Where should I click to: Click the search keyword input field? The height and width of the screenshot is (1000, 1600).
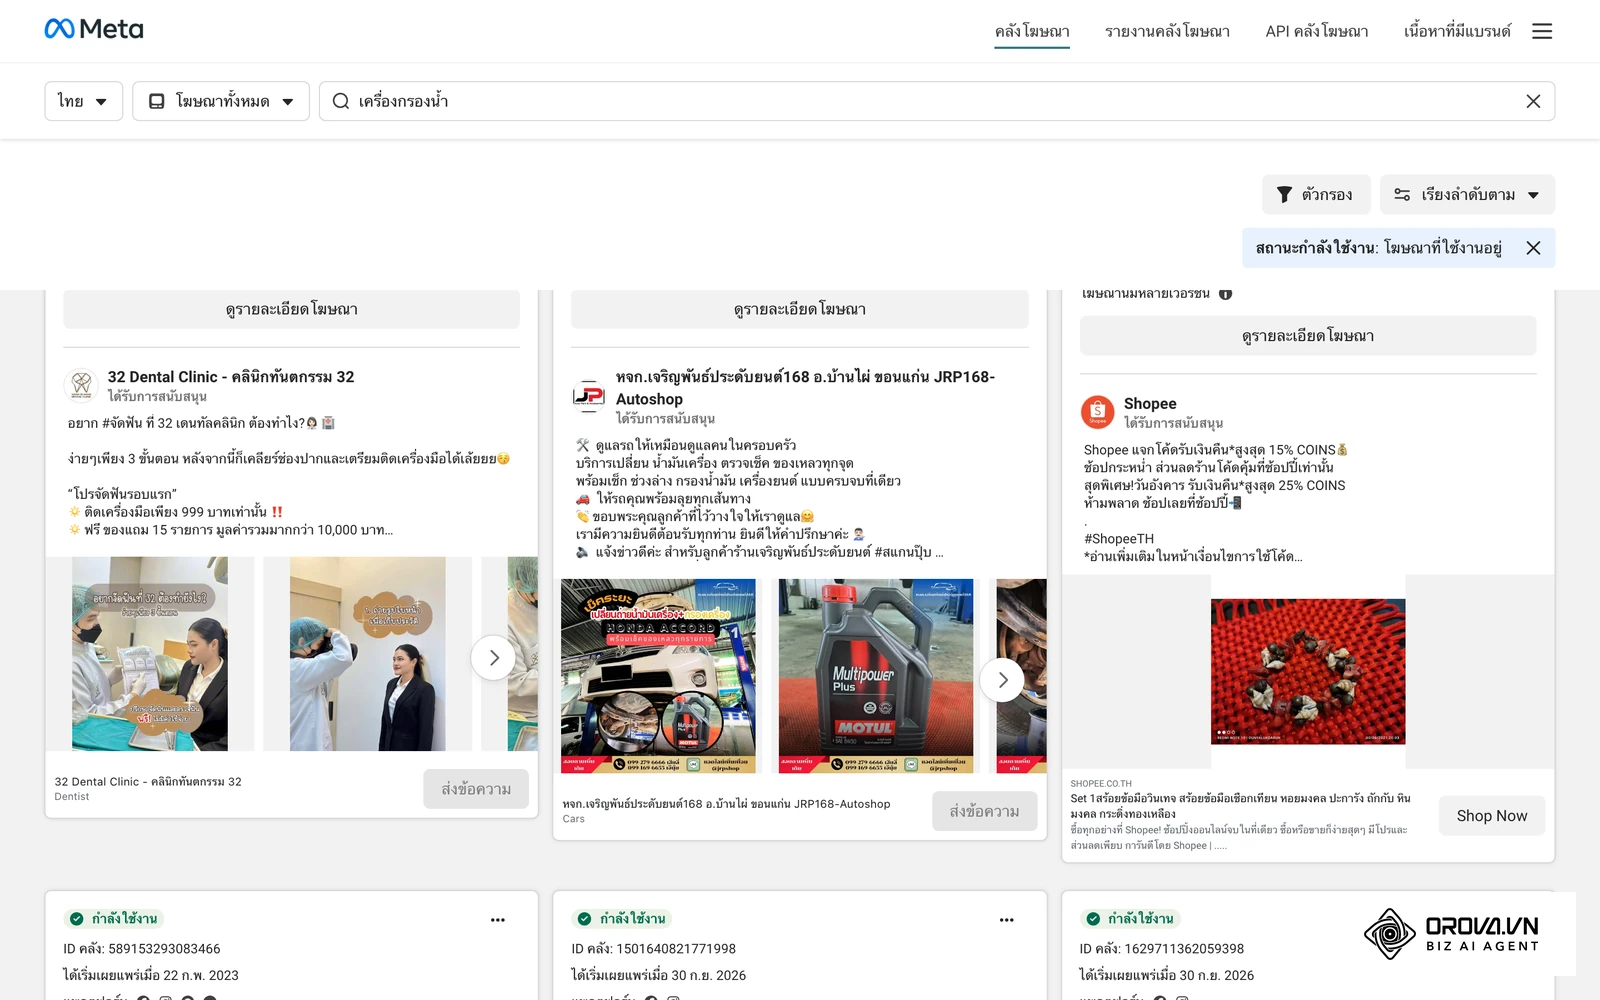point(937,101)
